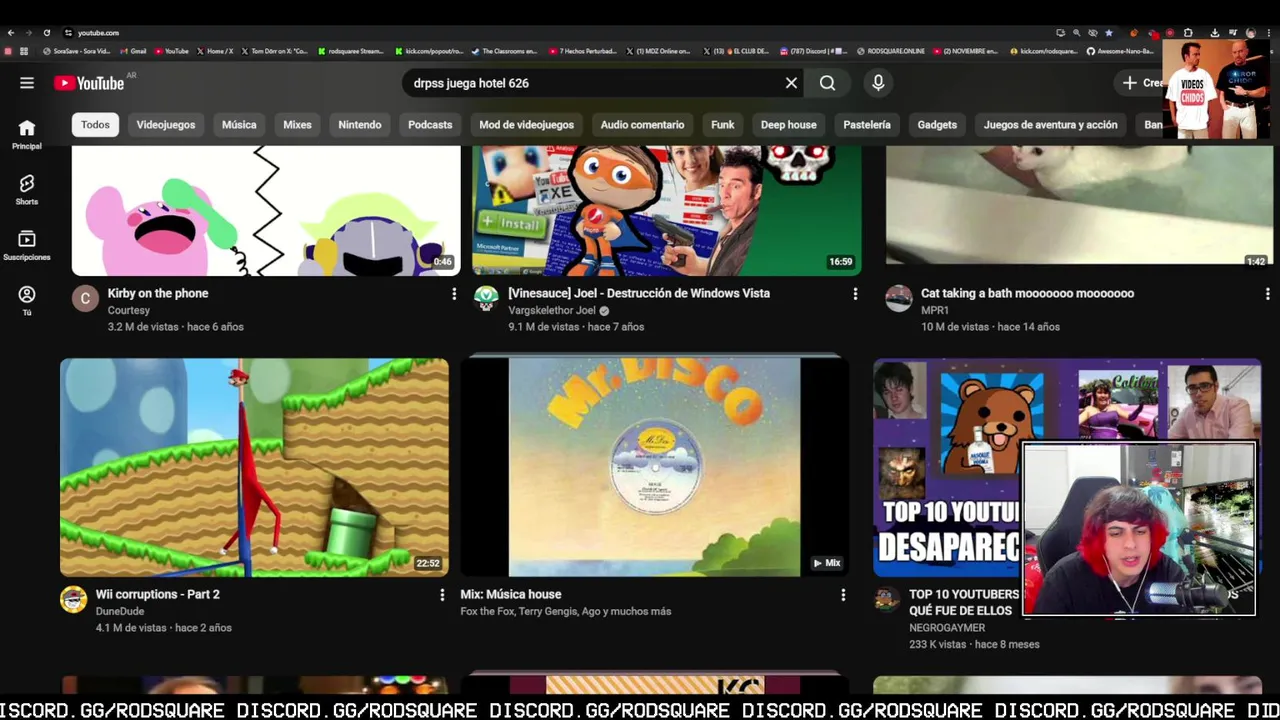This screenshot has width=1280, height=720.
Task: Reload the page with browser refresh
Action: tap(46, 33)
